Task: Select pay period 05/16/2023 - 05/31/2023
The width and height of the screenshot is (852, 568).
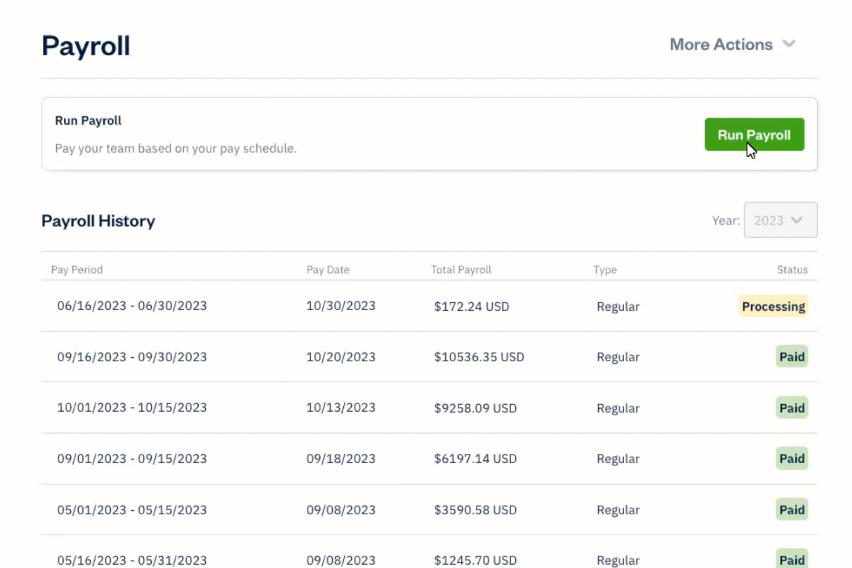Action: (x=132, y=560)
